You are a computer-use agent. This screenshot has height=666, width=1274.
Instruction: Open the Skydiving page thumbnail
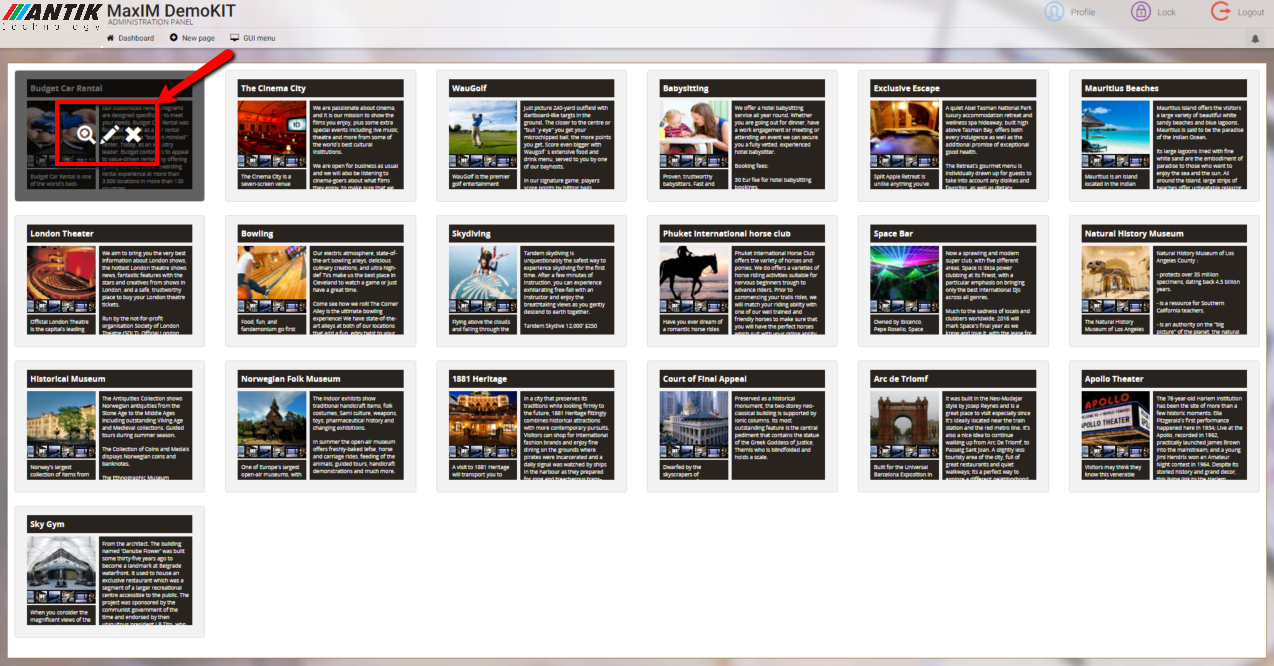531,281
